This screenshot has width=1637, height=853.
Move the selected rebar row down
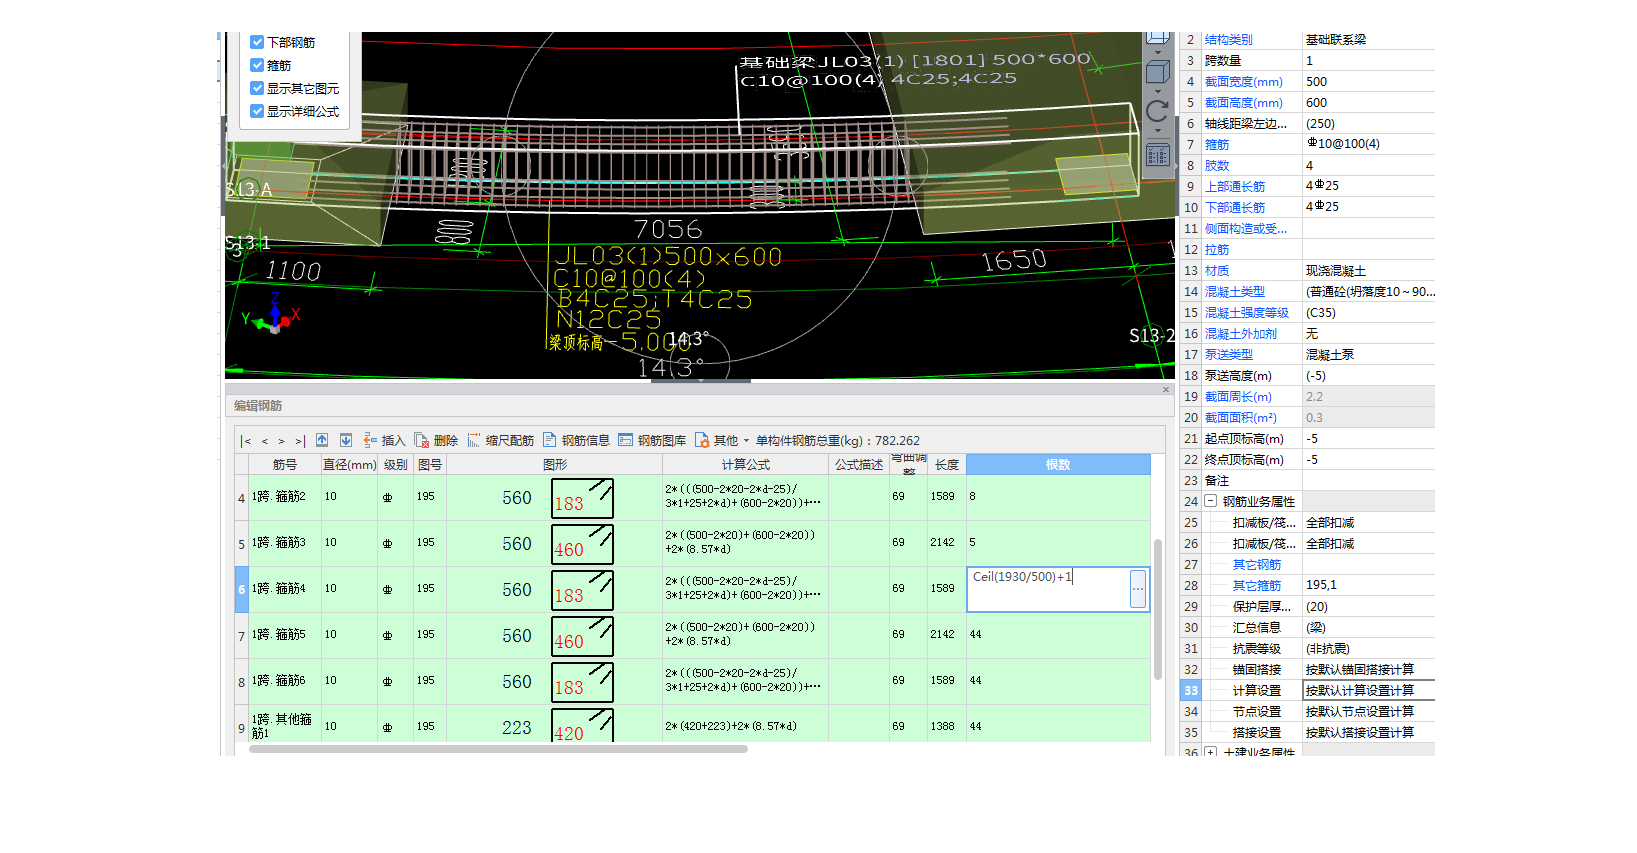coord(346,440)
